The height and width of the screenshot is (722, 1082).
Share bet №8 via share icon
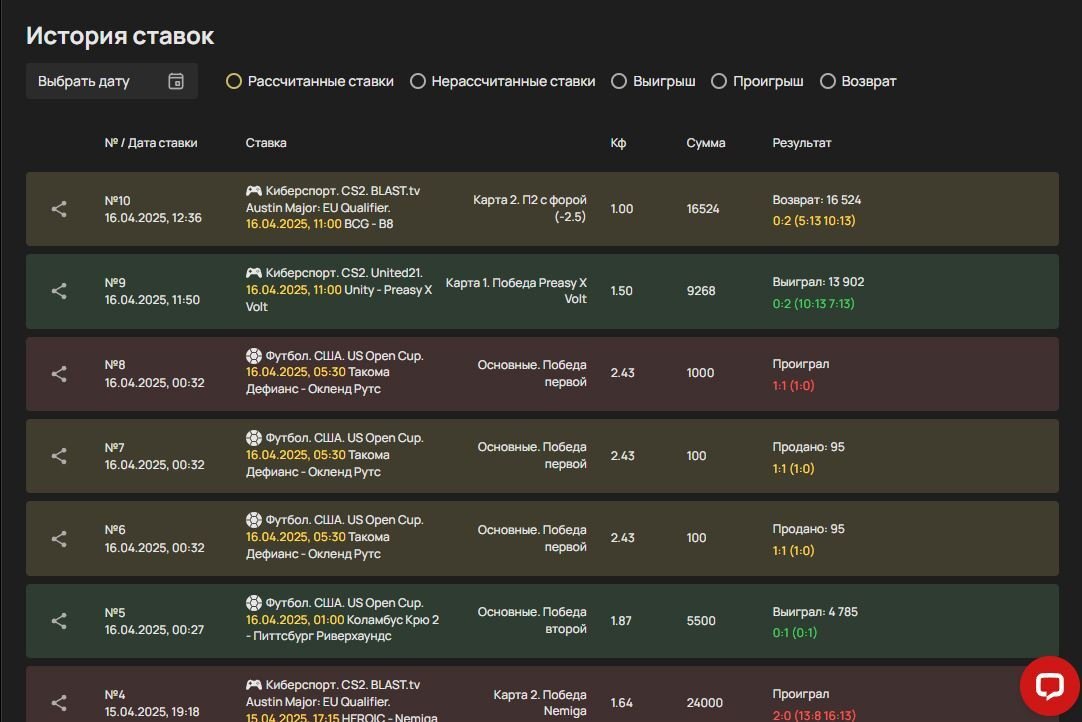pos(59,373)
